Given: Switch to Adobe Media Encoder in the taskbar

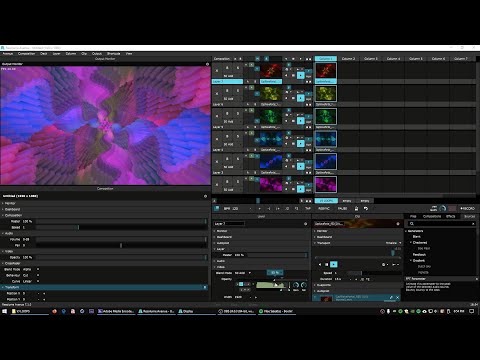Looking at the screenshot, I should (x=116, y=311).
